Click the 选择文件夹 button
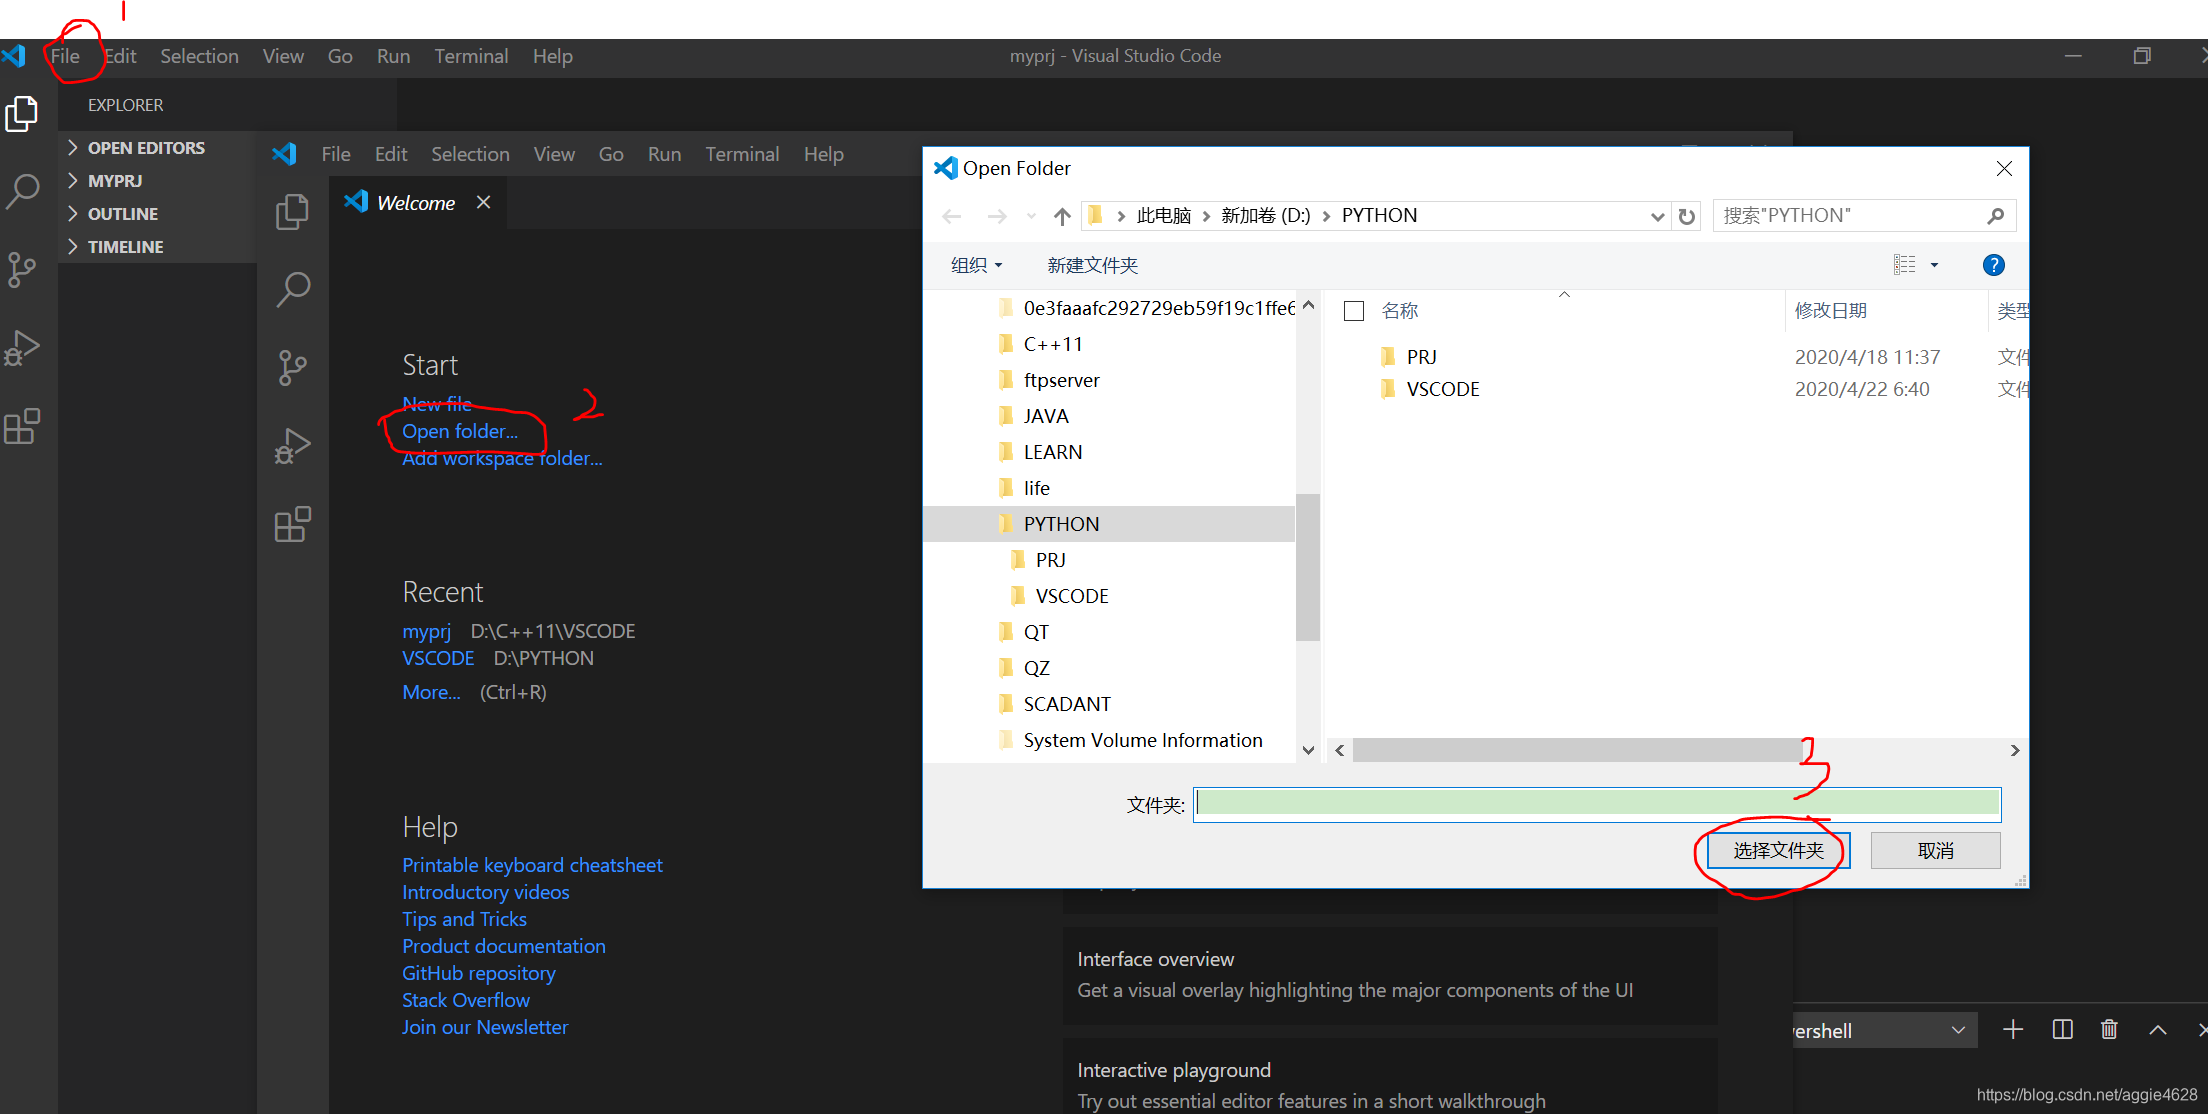This screenshot has height=1114, width=2208. 1778,851
